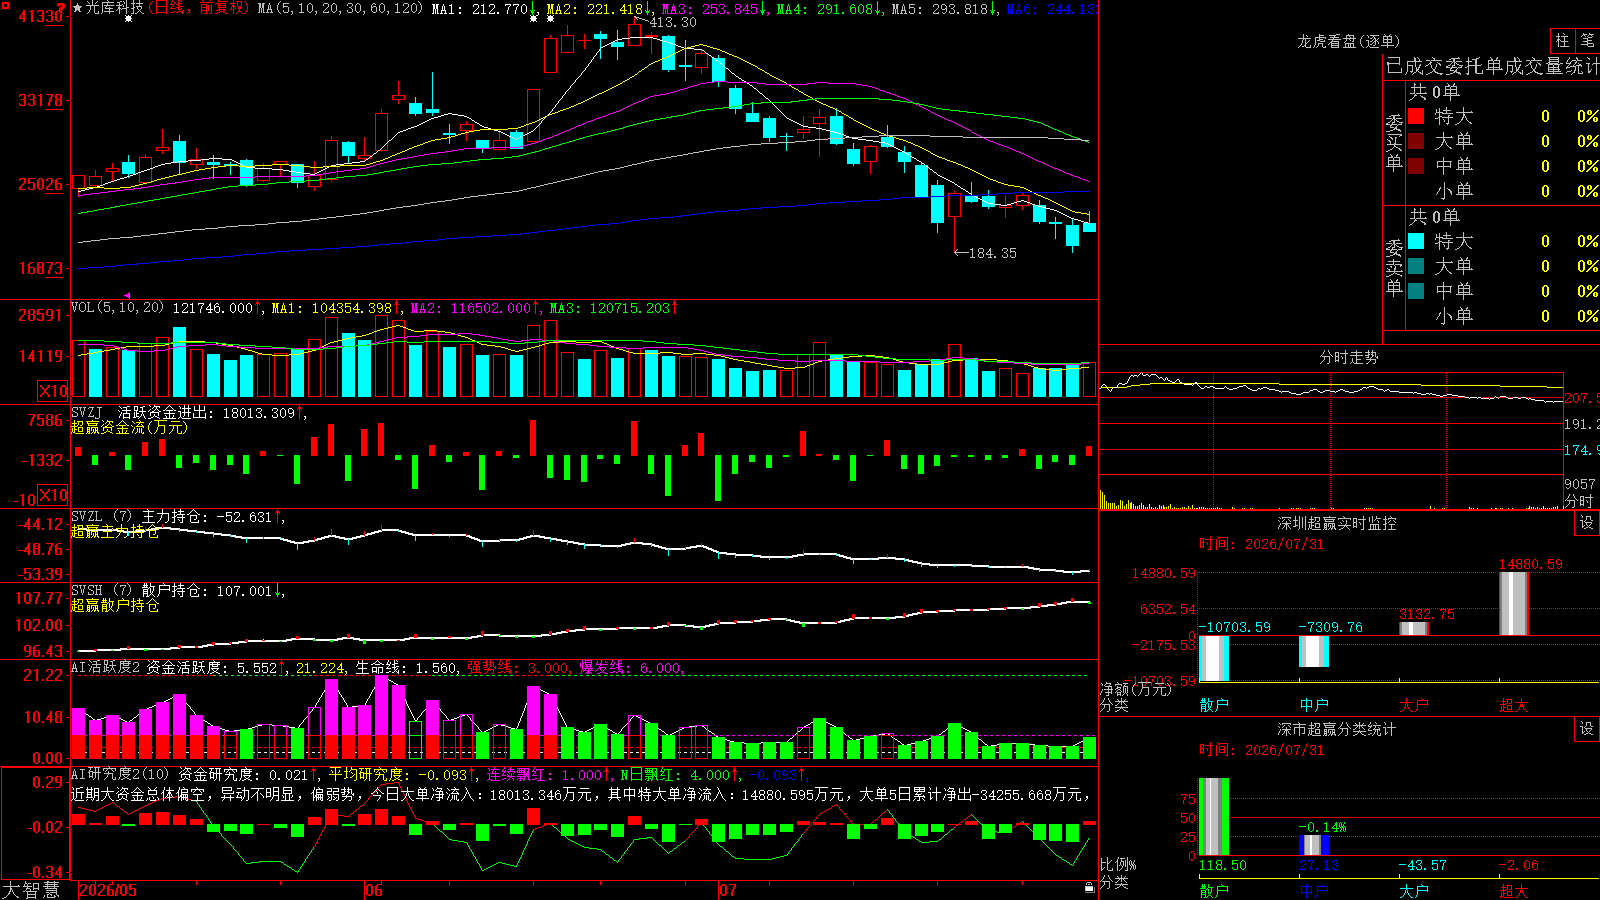This screenshot has height=900, width=1600.
Task: Click the MA5: 293.818 value
Action: point(945,8)
